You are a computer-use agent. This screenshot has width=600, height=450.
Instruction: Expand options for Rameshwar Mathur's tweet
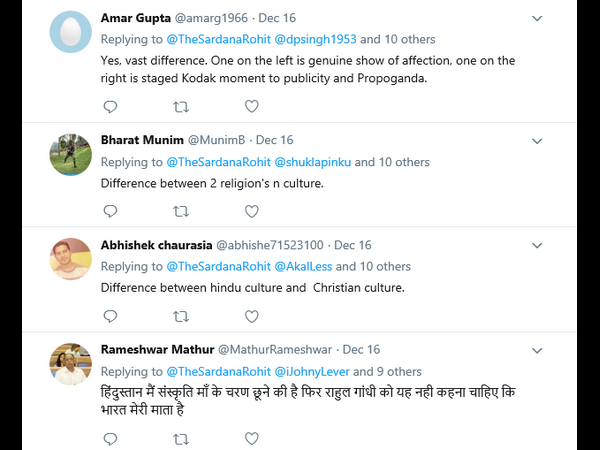click(x=537, y=350)
